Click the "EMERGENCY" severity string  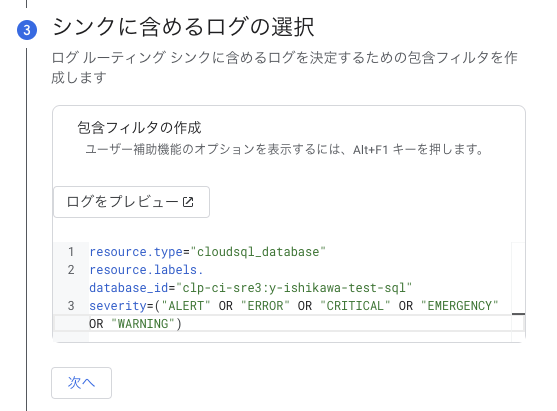point(459,306)
